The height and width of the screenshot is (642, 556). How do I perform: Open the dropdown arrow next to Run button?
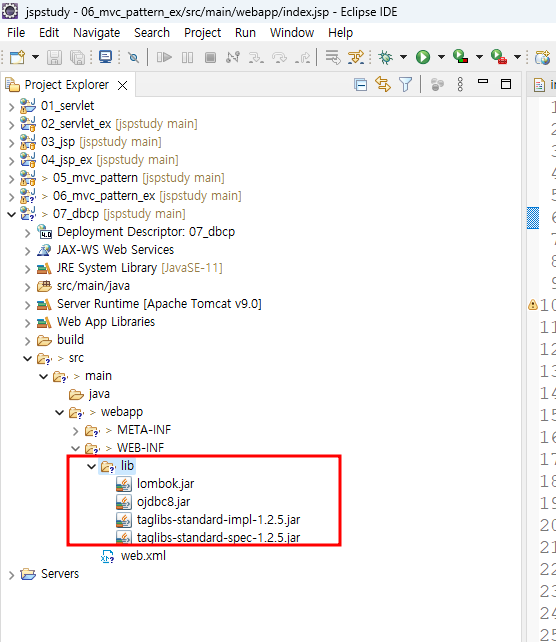(441, 57)
